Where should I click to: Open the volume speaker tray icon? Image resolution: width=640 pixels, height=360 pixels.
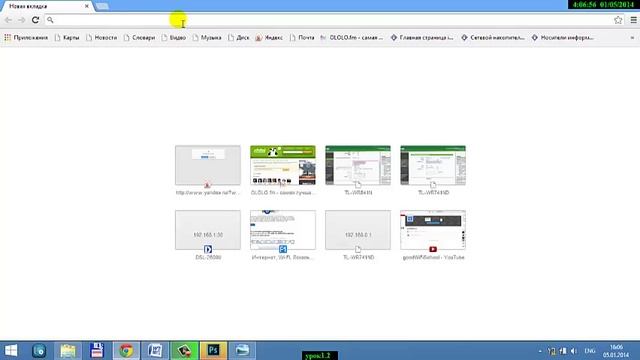[574, 351]
